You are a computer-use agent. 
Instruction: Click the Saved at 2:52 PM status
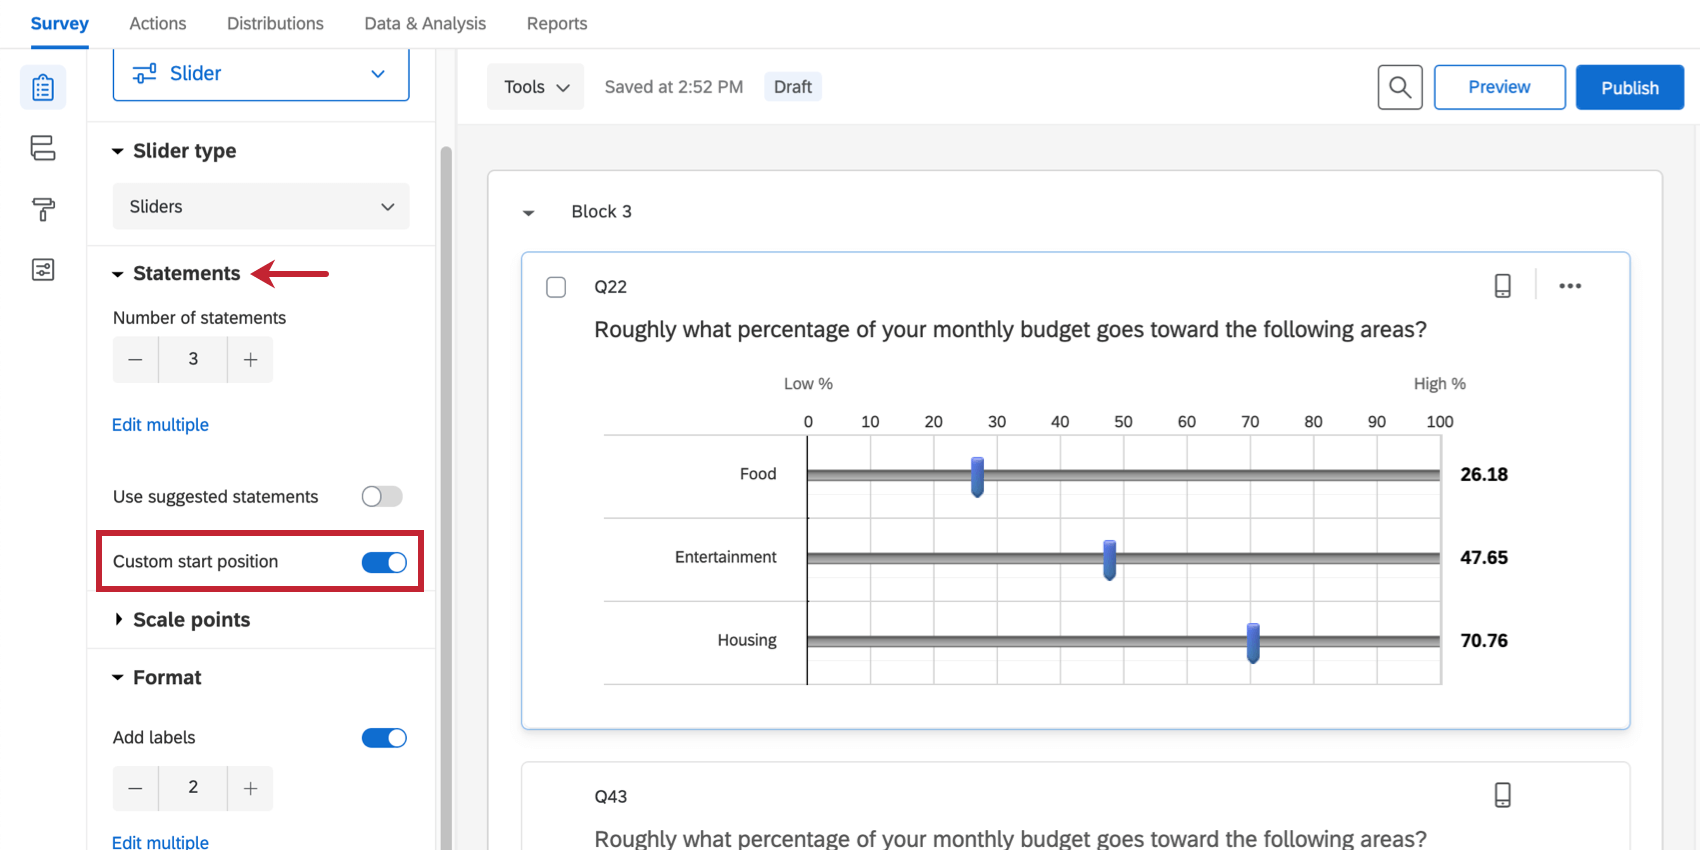[674, 87]
